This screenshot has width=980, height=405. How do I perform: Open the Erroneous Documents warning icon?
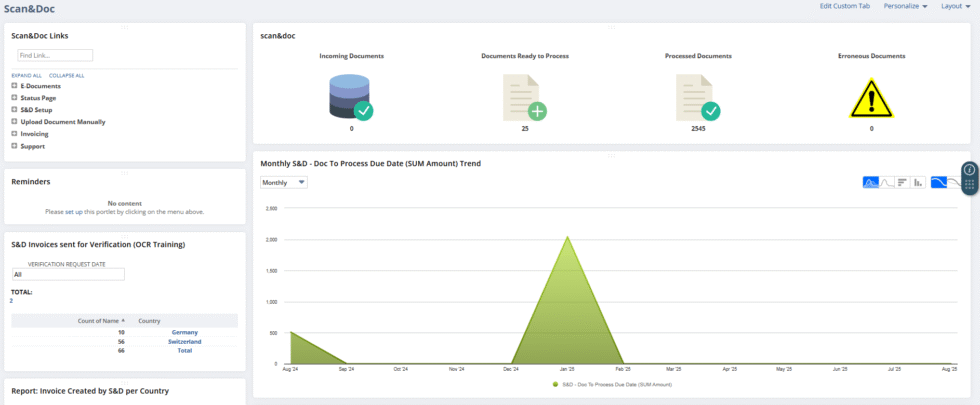point(871,98)
